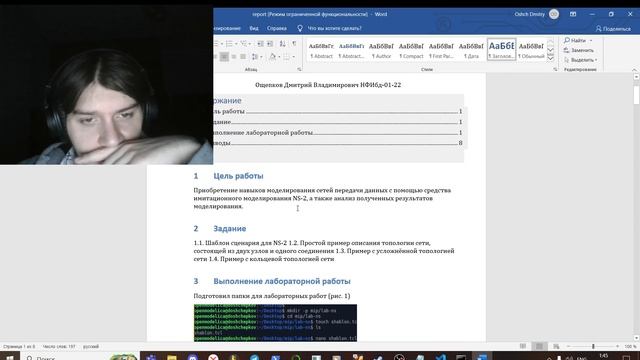This screenshot has height=360, width=640.
Task: Click the zoom slider handle
Action: pyautogui.click(x=593, y=347)
